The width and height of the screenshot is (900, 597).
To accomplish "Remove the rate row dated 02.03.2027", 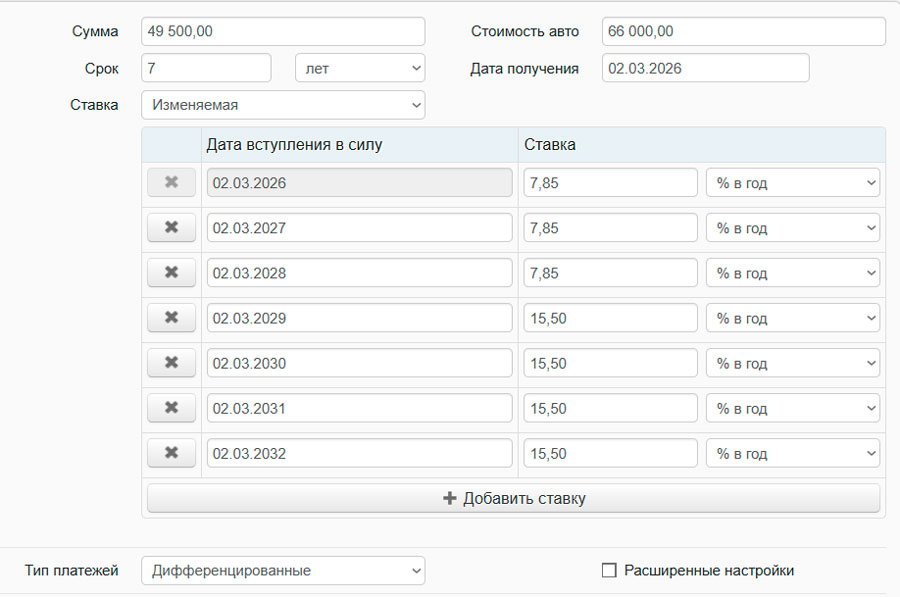I will pyautogui.click(x=171, y=228).
